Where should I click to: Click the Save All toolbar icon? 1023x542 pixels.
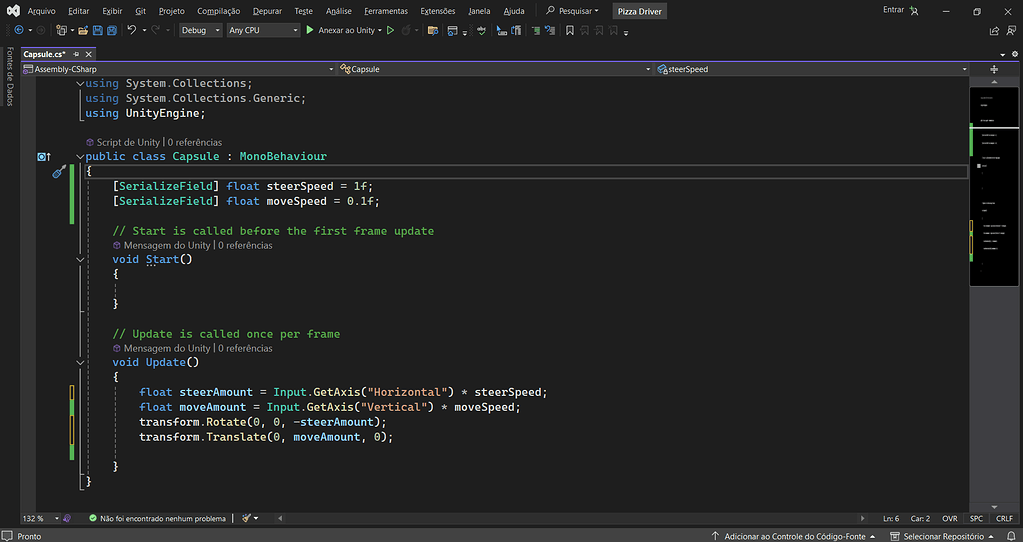(110, 31)
